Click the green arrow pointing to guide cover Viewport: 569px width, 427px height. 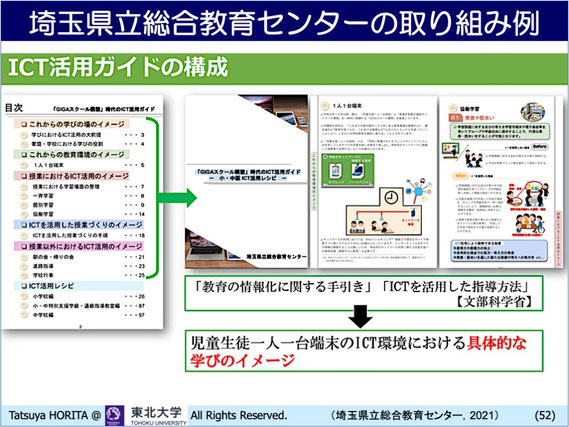tap(178, 198)
